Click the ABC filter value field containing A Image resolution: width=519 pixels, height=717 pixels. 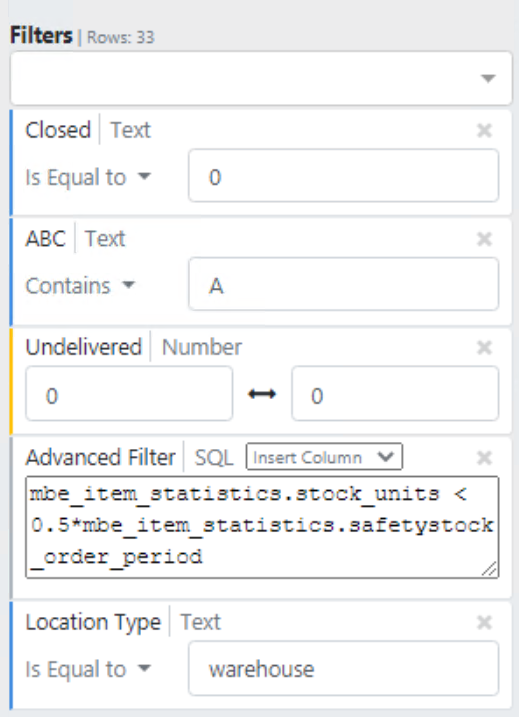click(343, 284)
